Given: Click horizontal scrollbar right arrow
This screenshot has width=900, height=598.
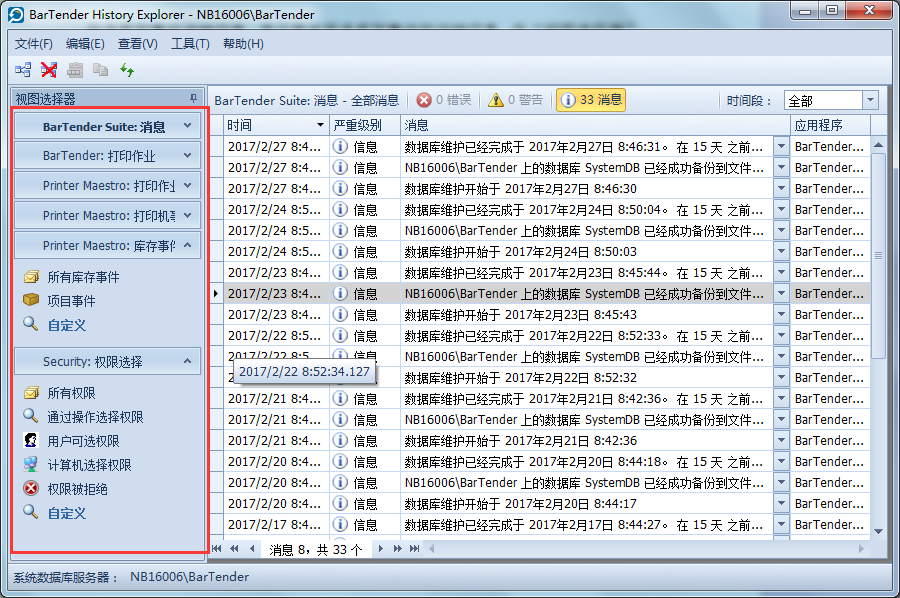Looking at the screenshot, I should pos(860,549).
